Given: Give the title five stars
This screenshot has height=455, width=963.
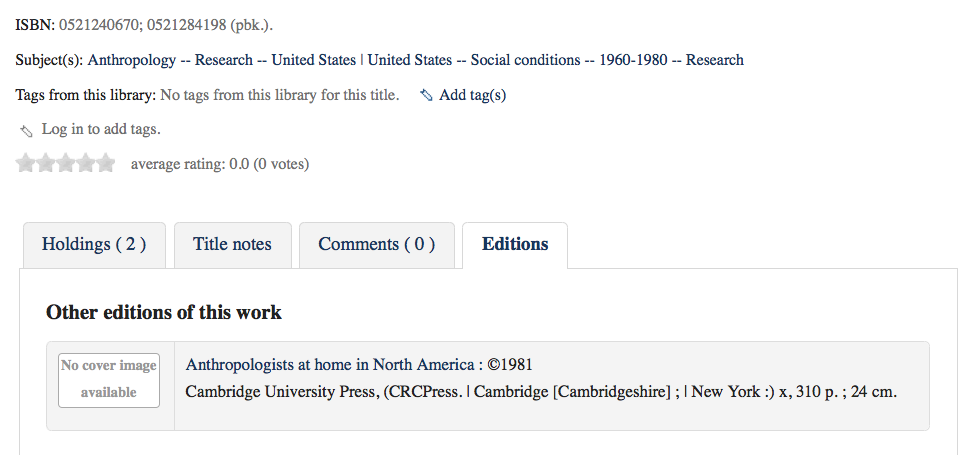Looking at the screenshot, I should [106, 164].
